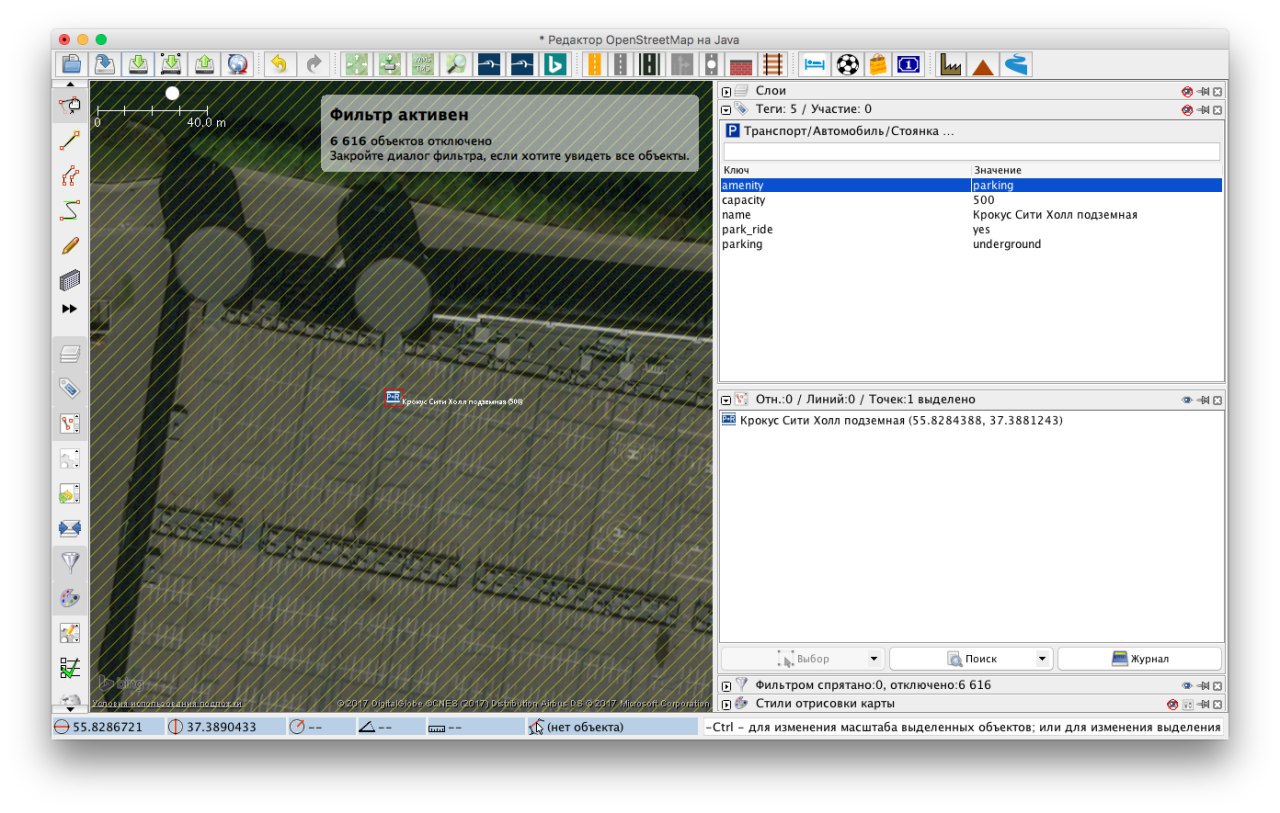
Task: Click the orange road preset icon
Action: [595, 64]
